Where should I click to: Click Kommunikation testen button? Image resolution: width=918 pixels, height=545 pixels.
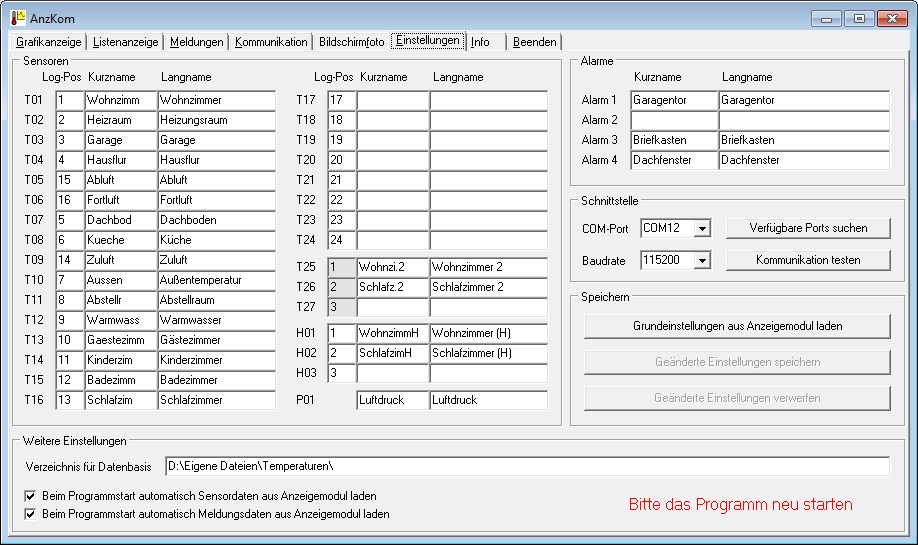point(808,260)
